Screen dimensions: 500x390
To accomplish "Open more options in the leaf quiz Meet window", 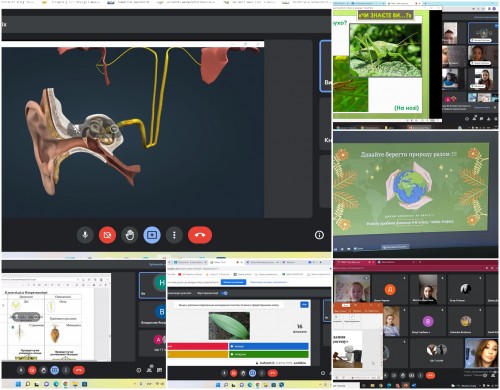I will tap(262, 373).
